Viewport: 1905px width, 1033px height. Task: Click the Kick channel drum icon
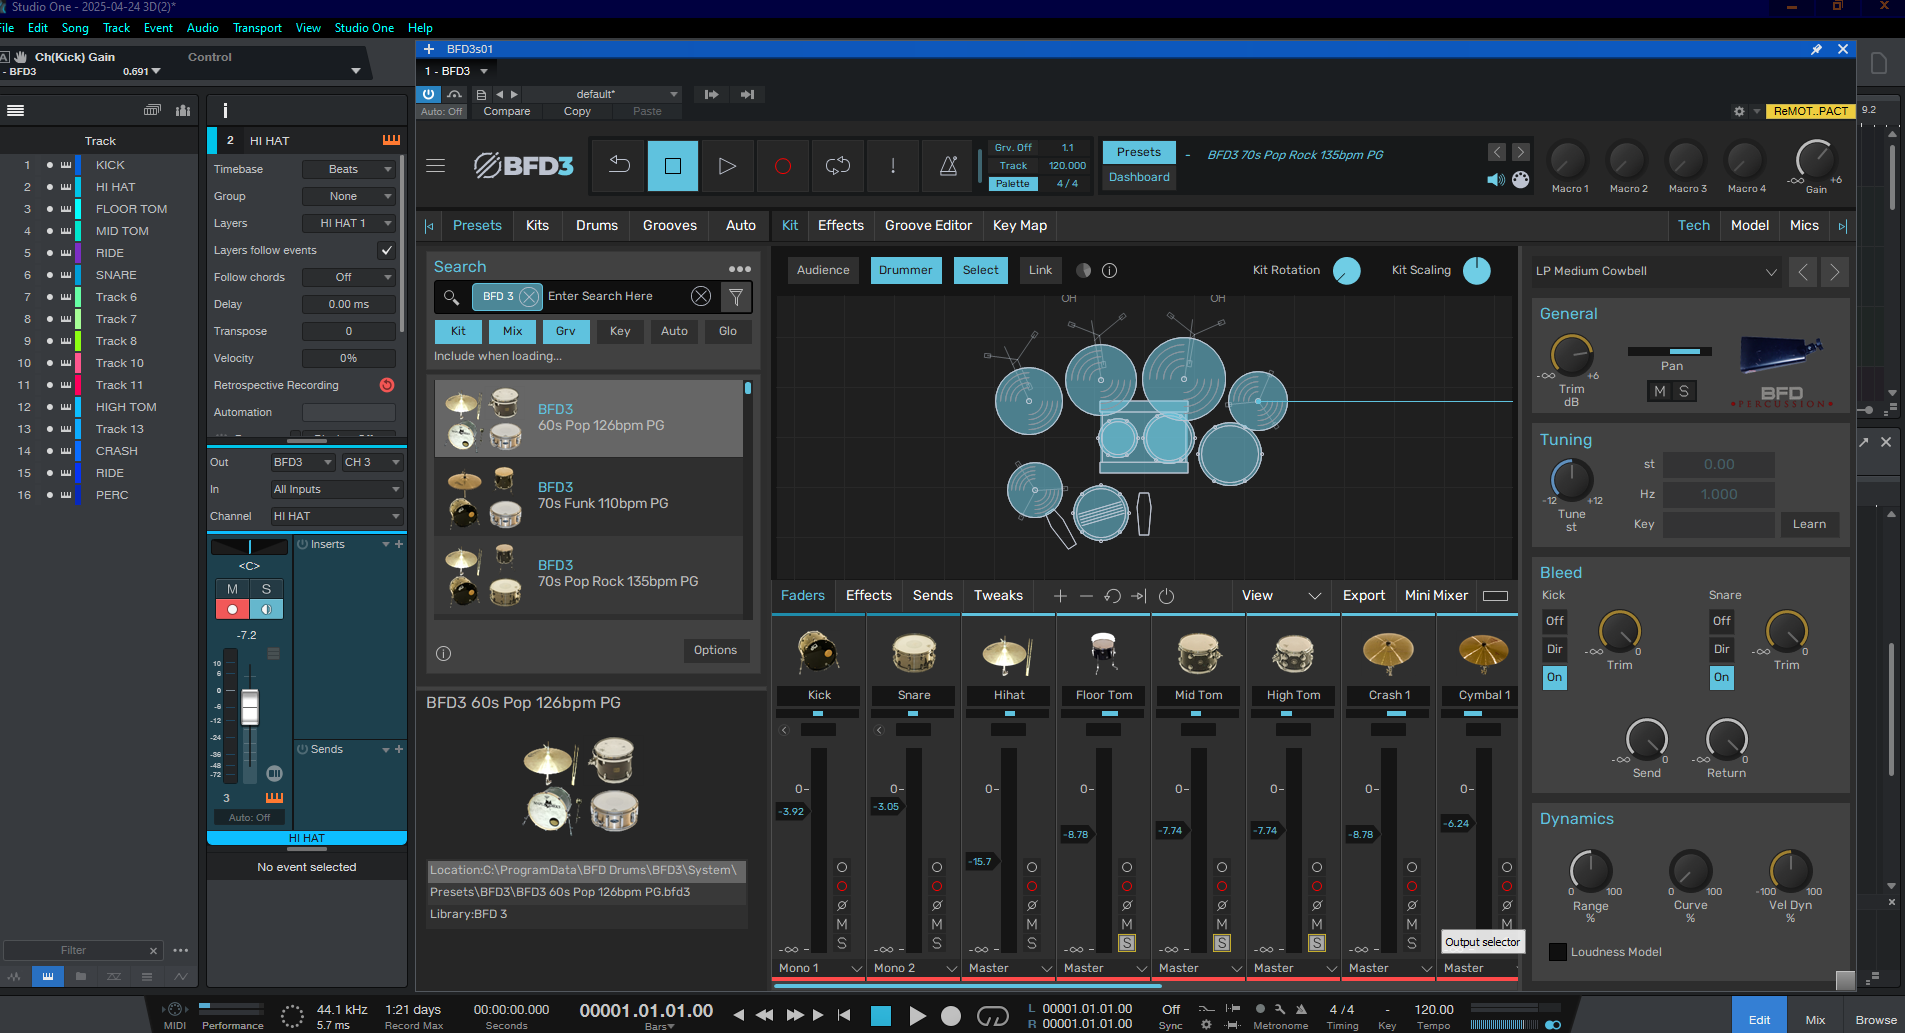[818, 652]
